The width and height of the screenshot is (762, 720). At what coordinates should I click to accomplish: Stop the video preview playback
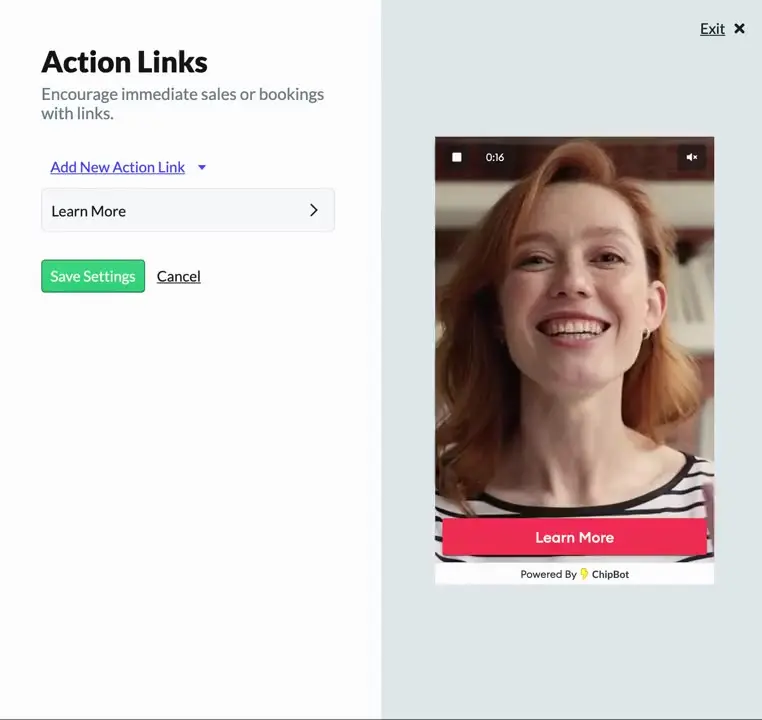pyautogui.click(x=457, y=157)
